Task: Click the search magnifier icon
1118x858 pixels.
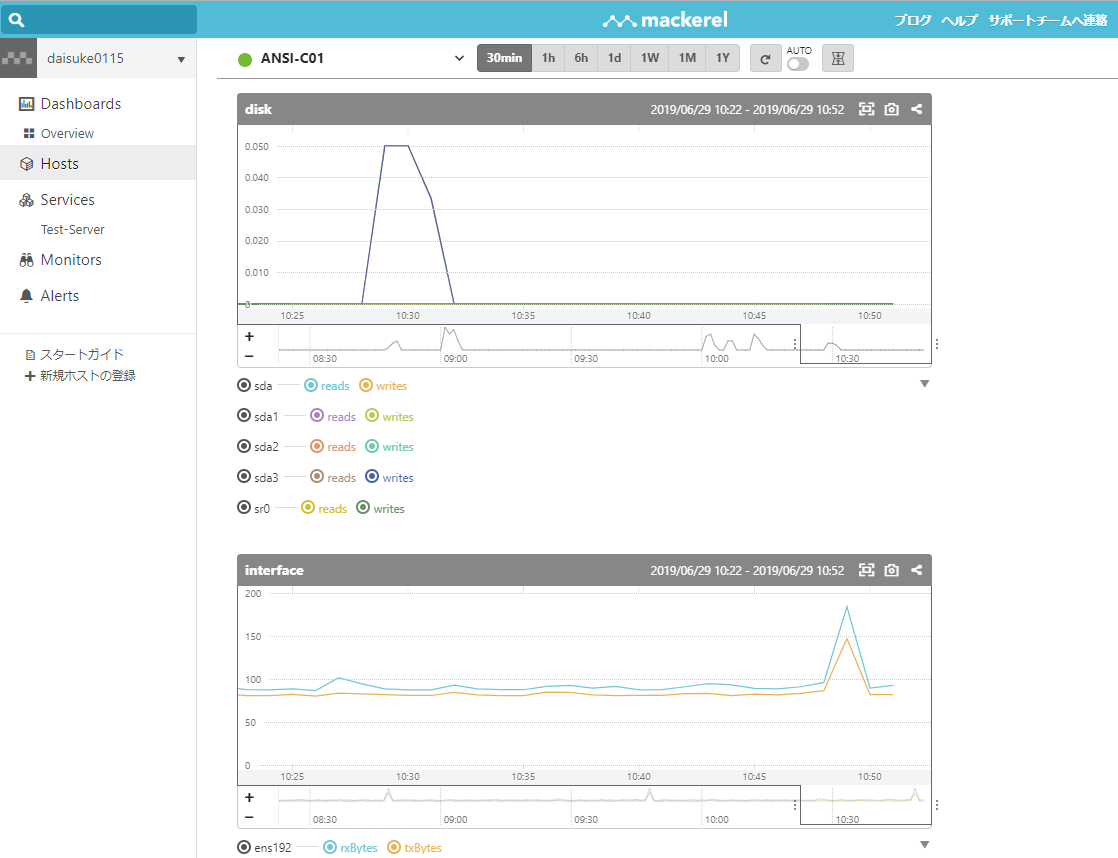Action: pyautogui.click(x=16, y=19)
